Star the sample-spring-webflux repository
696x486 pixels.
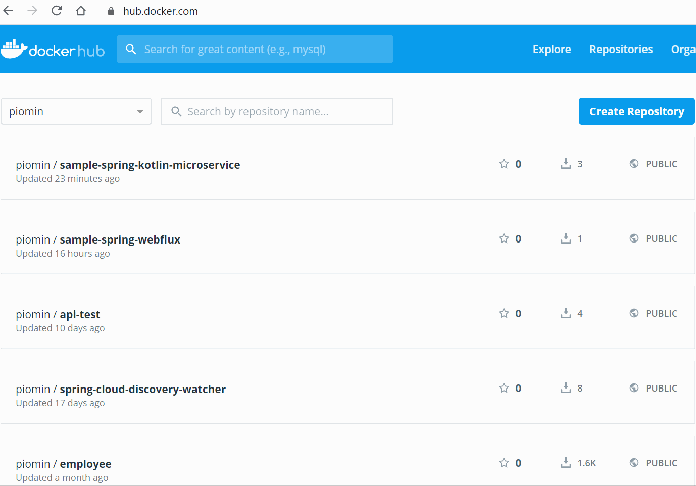pos(504,238)
